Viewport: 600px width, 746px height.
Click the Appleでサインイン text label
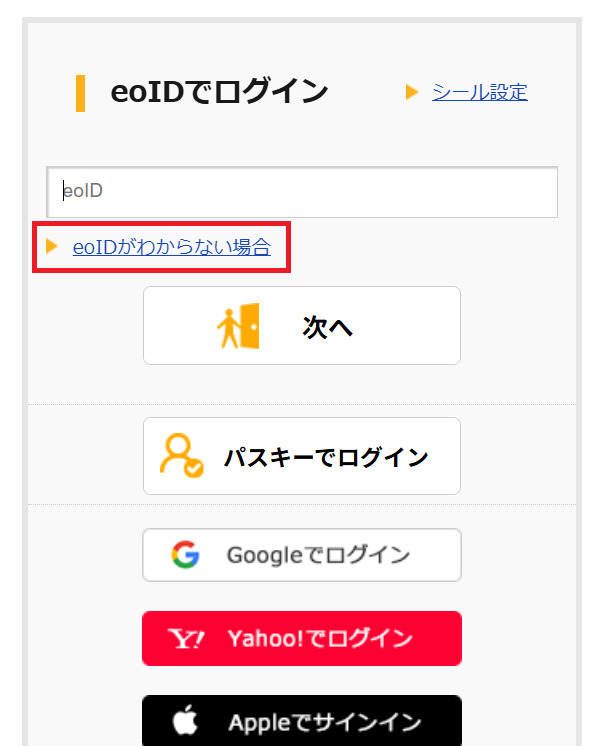[325, 723]
